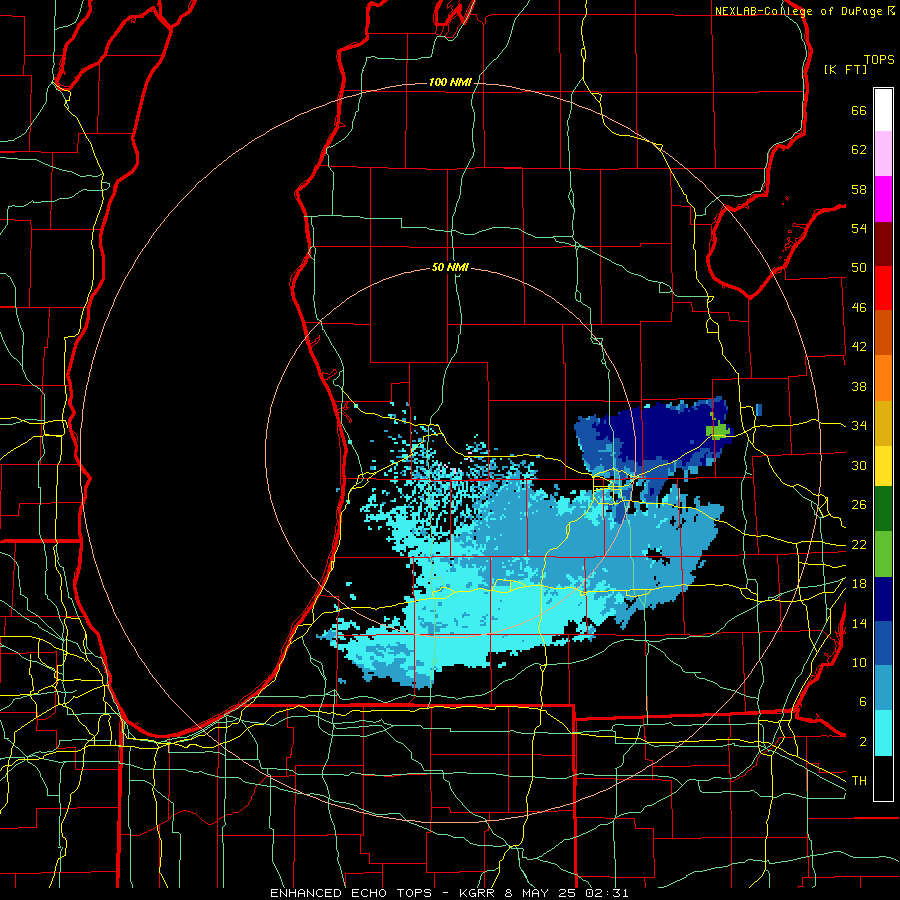
Task: Click the gold 38 kft legend swatch
Action: point(883,423)
